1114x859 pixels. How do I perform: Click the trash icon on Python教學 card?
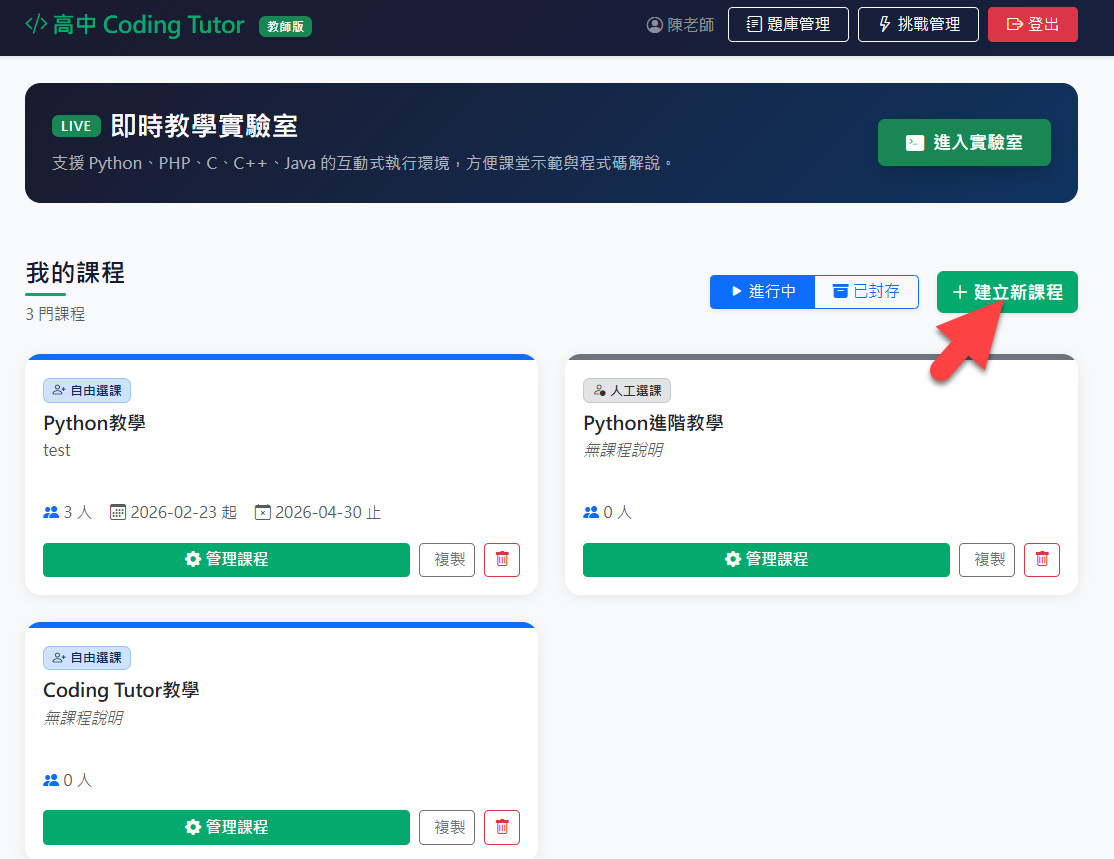(502, 560)
